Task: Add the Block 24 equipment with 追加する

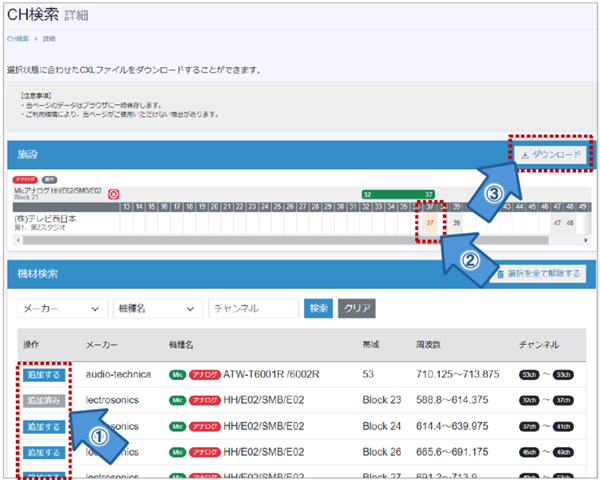Action: 44,427
